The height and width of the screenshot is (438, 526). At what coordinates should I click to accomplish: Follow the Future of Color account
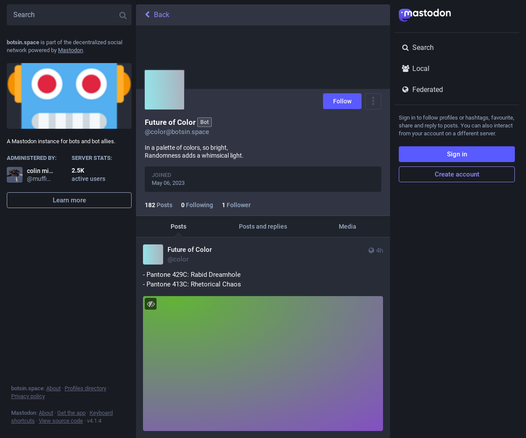(x=342, y=101)
